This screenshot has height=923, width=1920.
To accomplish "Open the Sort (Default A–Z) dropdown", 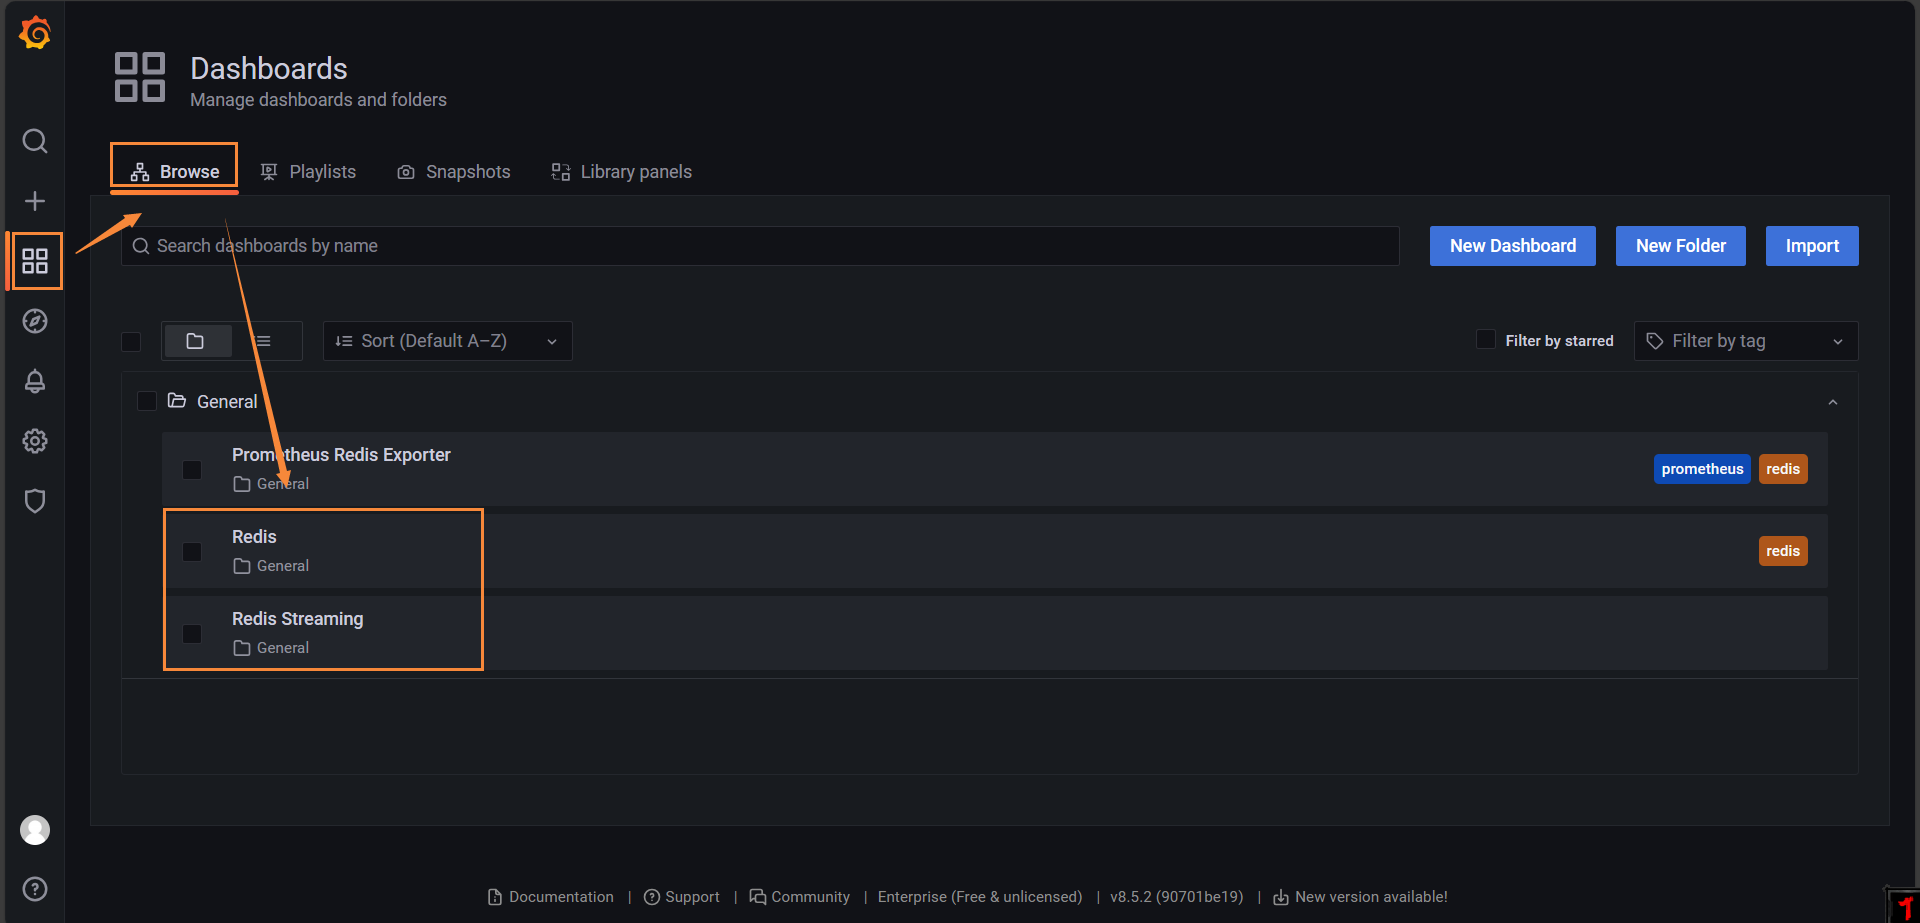I will [x=447, y=341].
